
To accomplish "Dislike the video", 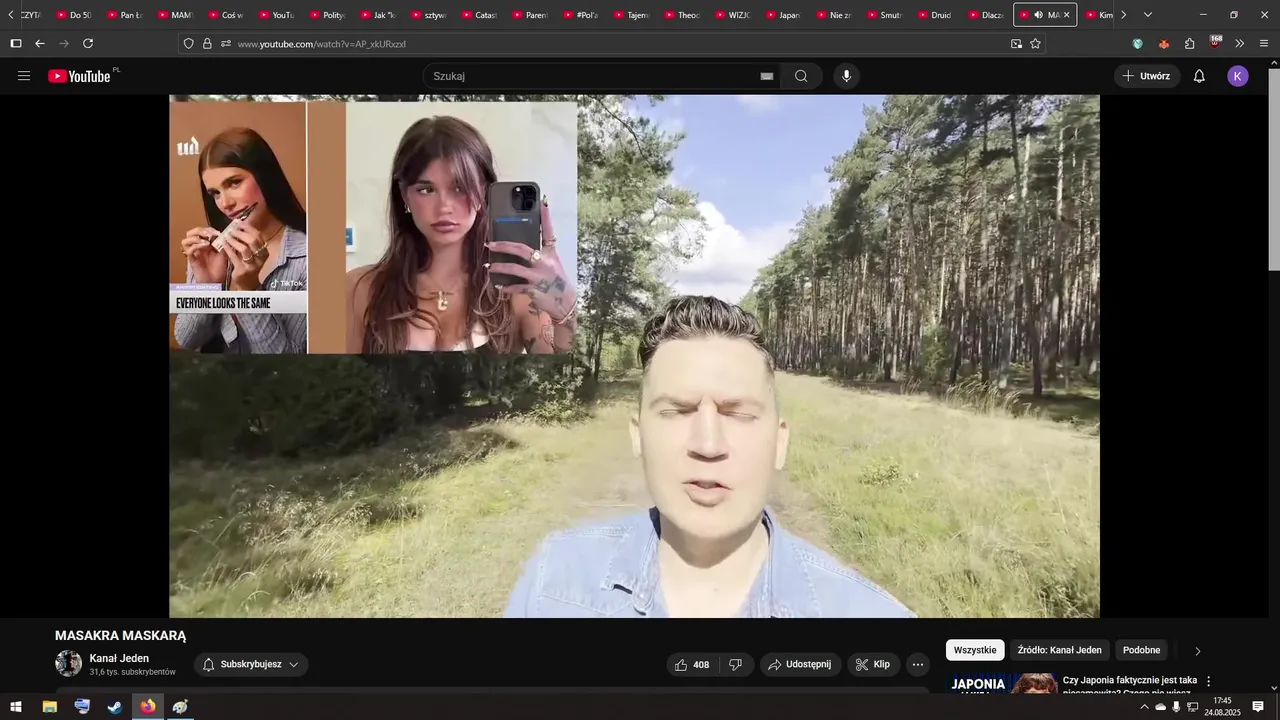I will point(736,664).
